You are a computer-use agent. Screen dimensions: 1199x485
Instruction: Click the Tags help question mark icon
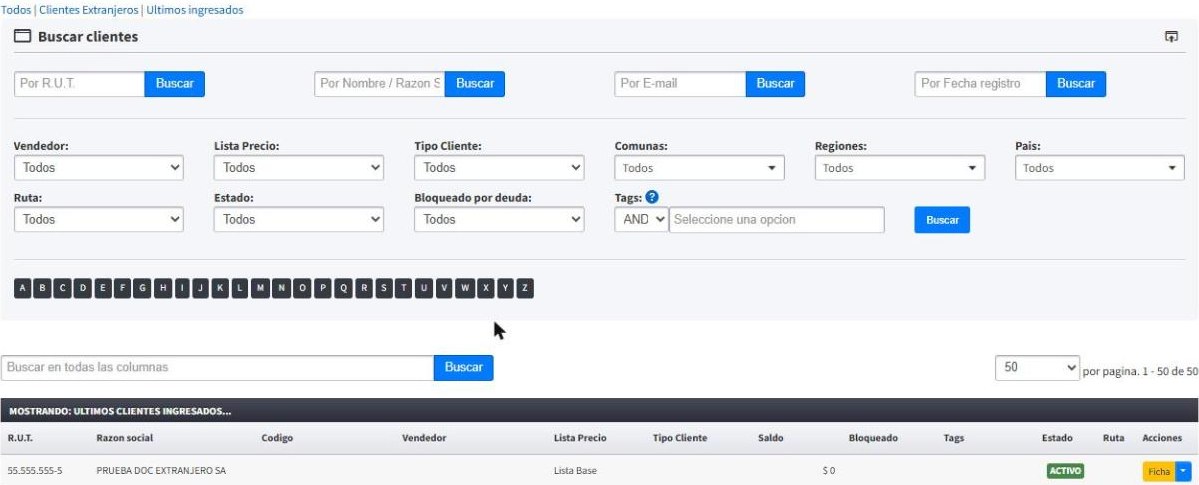click(651, 197)
